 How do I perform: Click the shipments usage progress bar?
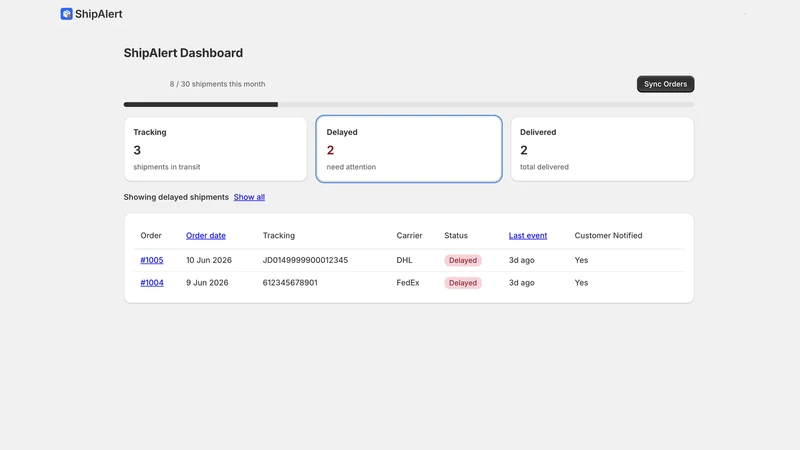coord(409,105)
